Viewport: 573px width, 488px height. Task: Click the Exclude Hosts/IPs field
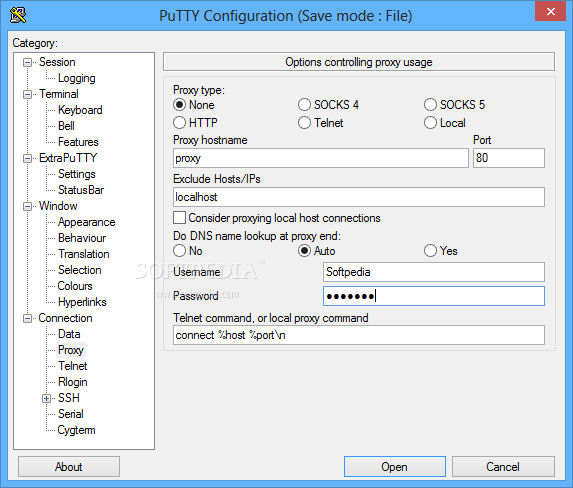click(359, 197)
